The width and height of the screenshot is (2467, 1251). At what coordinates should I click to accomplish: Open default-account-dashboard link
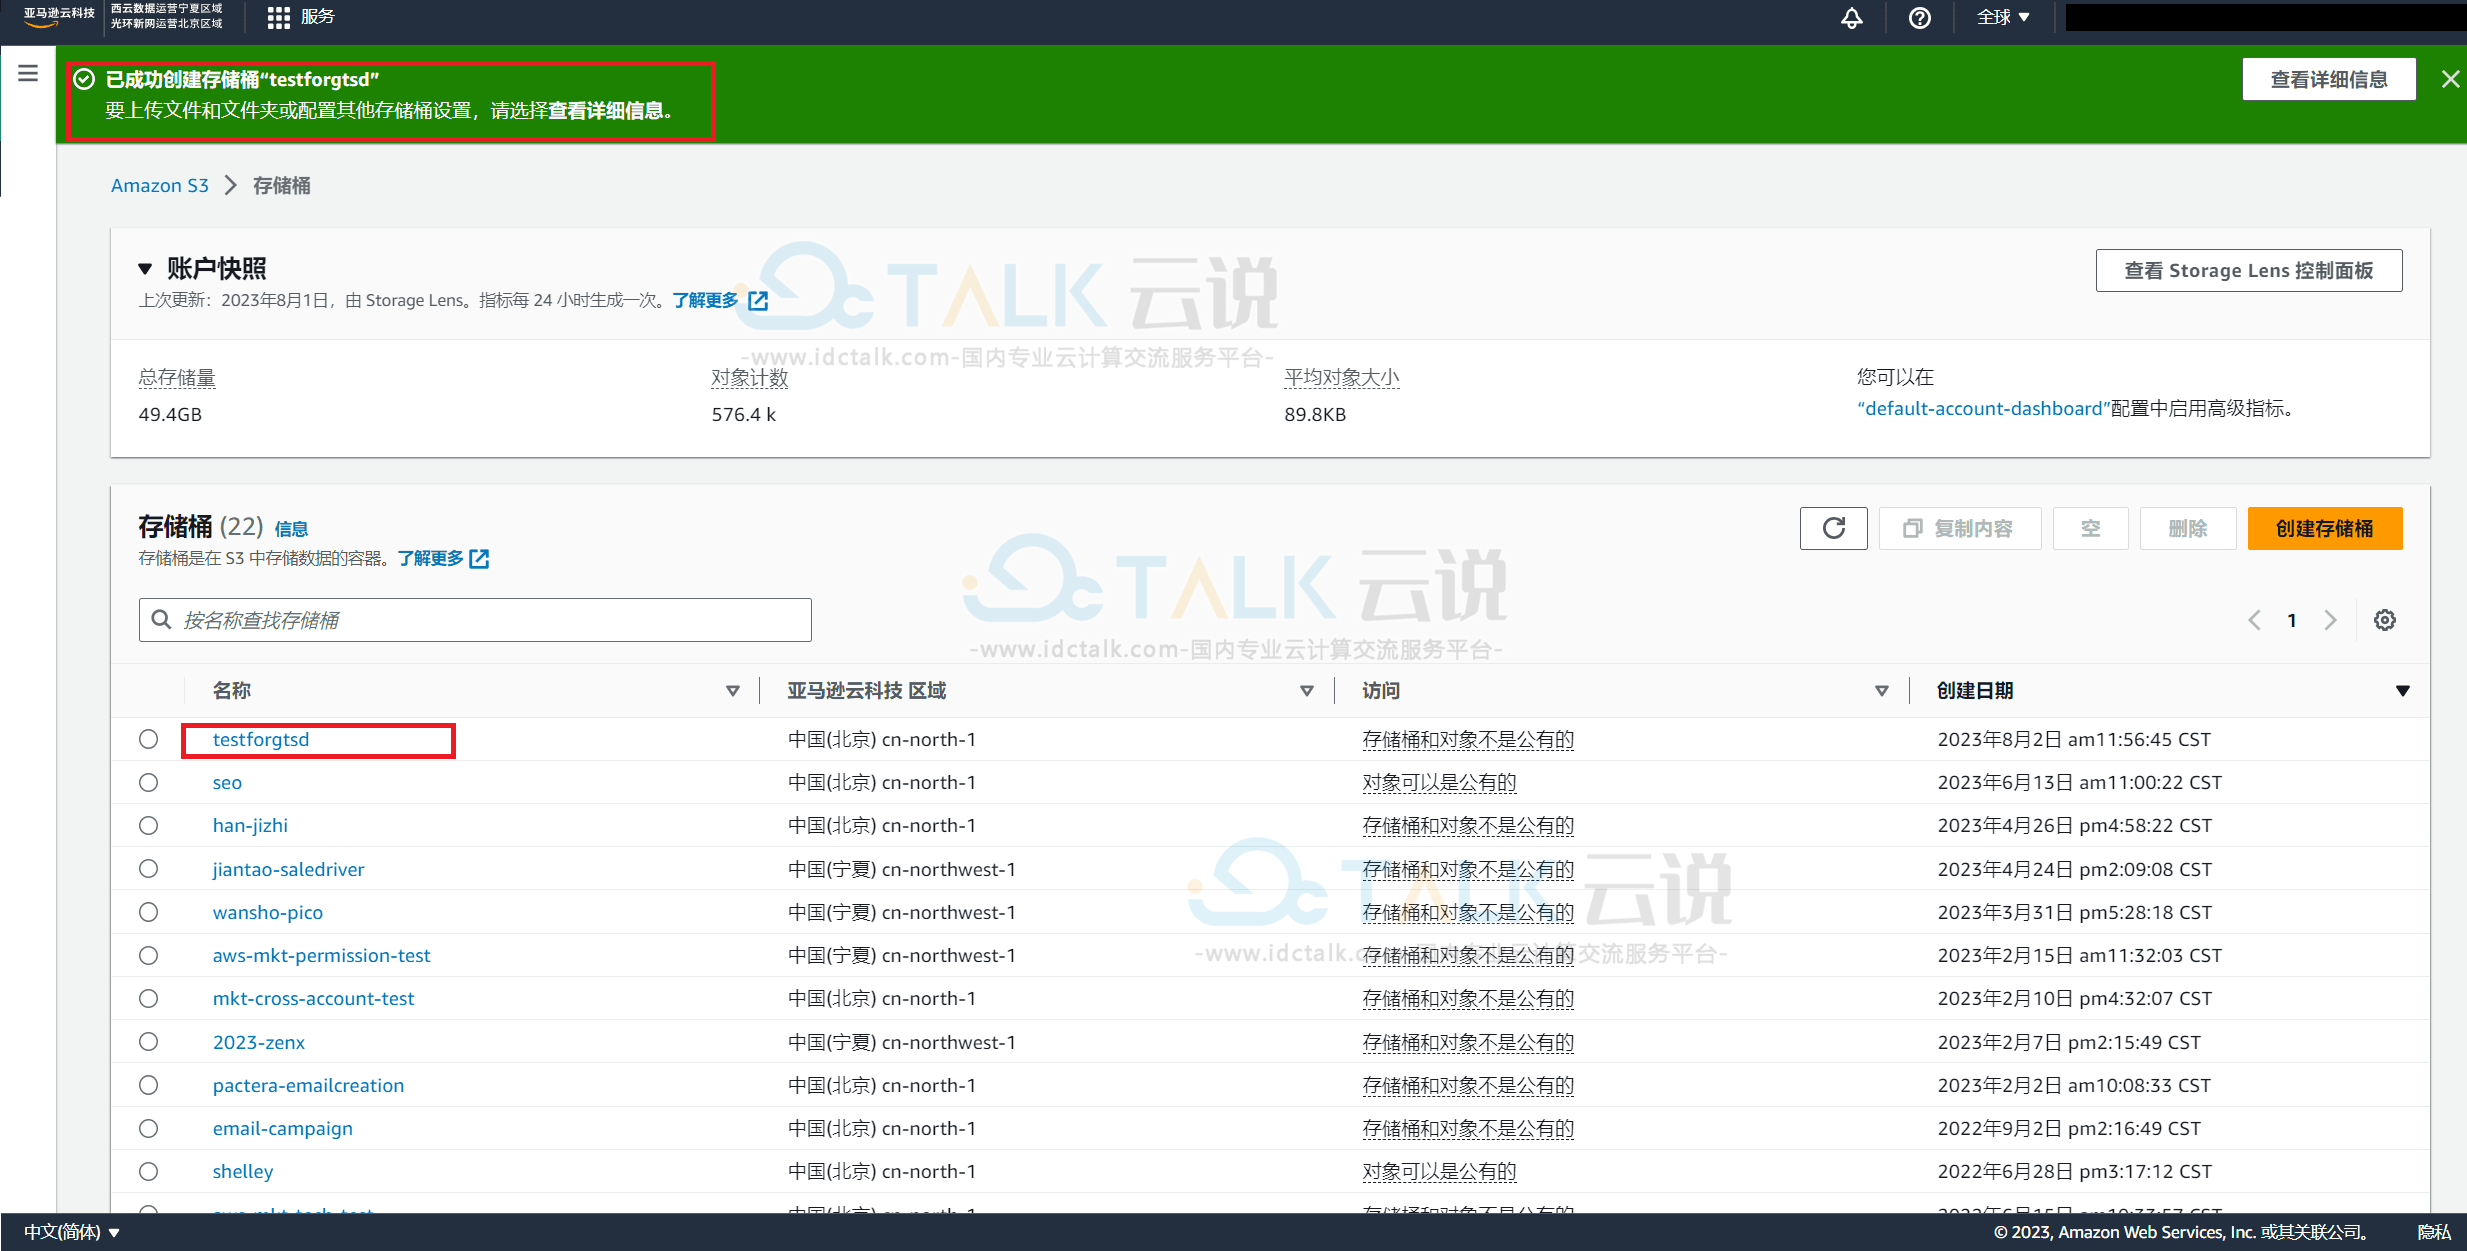tap(1983, 408)
